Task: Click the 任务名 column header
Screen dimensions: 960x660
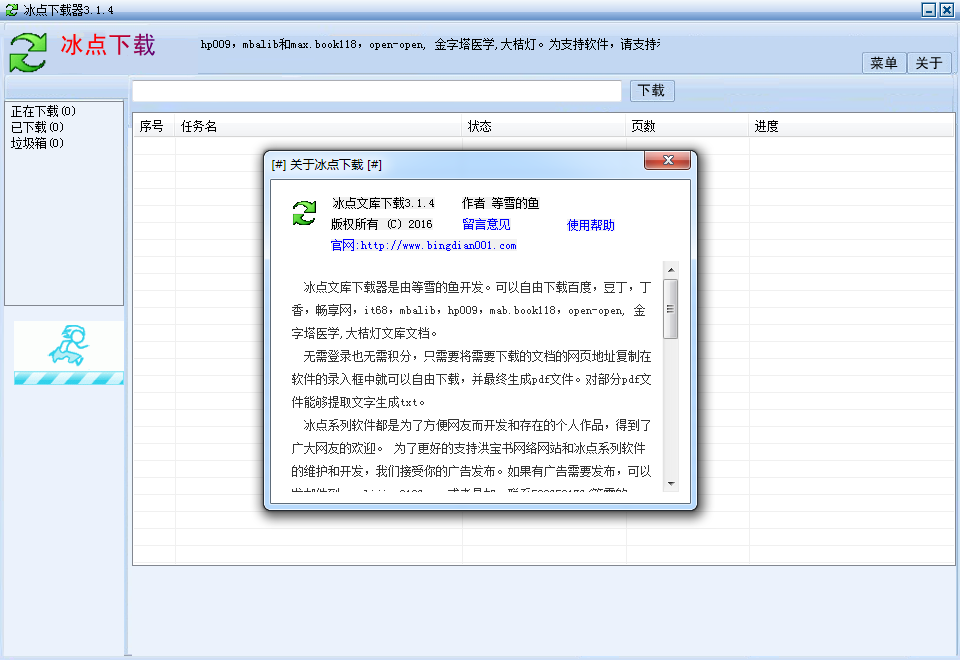Action: tap(318, 126)
